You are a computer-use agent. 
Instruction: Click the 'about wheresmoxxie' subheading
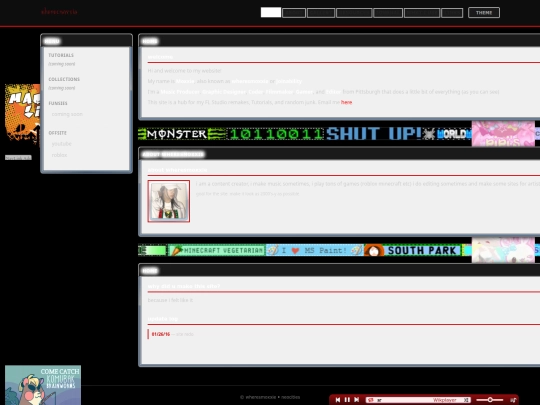tap(177, 170)
